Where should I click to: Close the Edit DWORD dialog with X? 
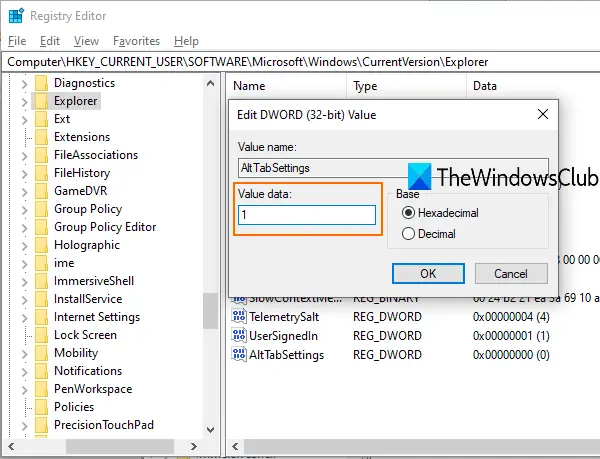point(543,114)
